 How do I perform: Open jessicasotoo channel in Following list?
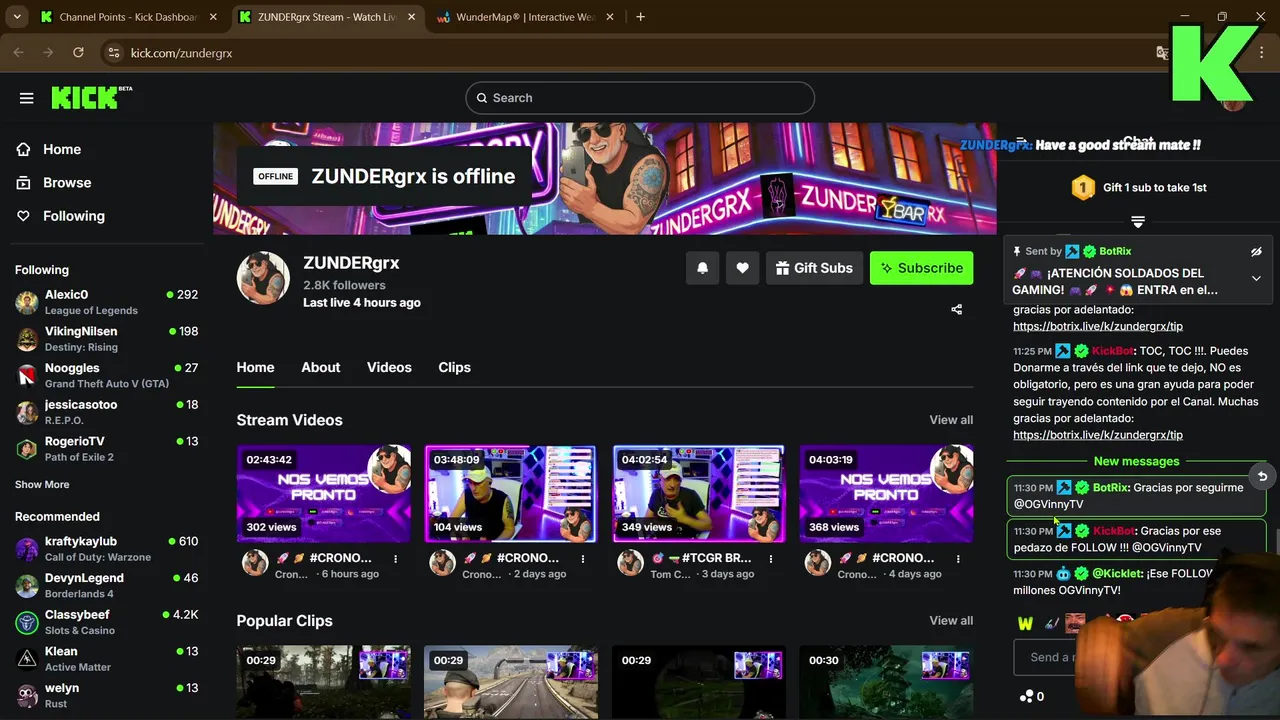point(106,412)
